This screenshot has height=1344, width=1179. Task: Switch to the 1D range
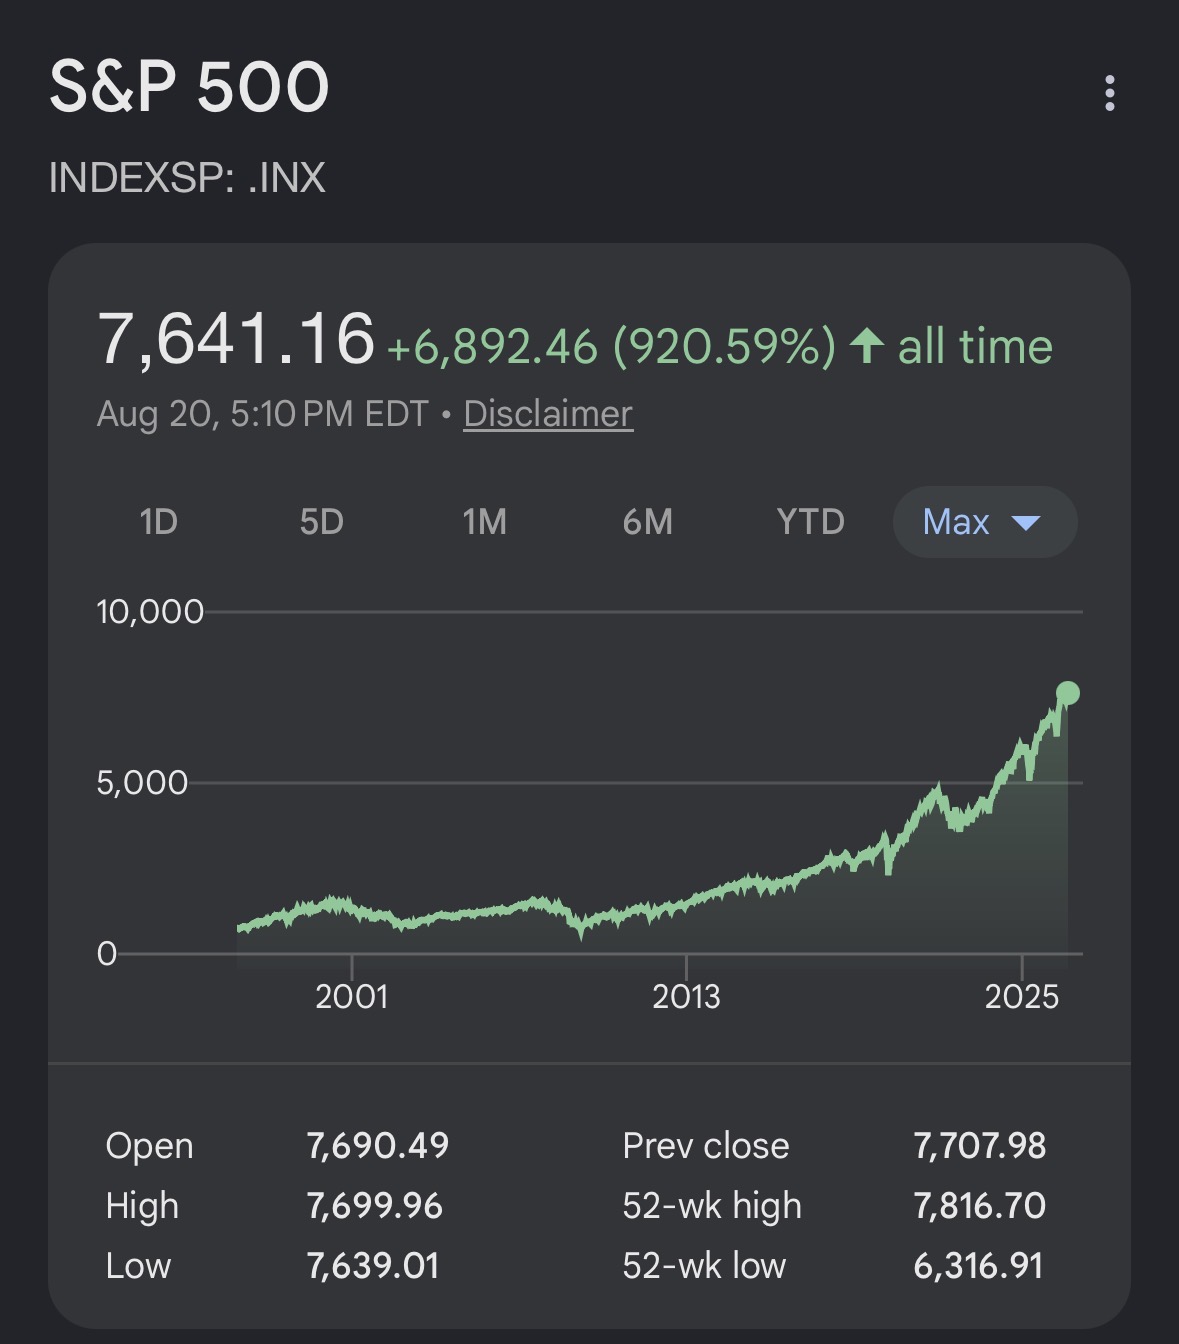point(158,522)
